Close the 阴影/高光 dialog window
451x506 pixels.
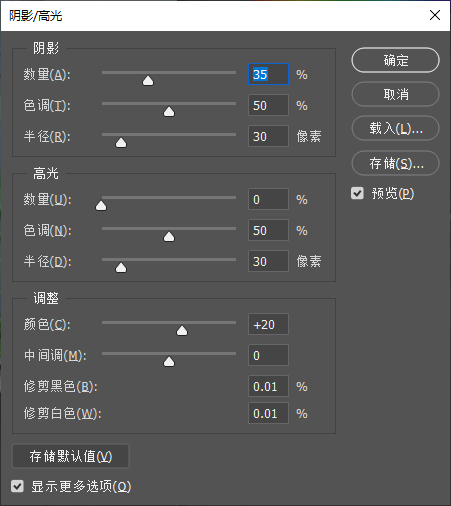tap(435, 15)
